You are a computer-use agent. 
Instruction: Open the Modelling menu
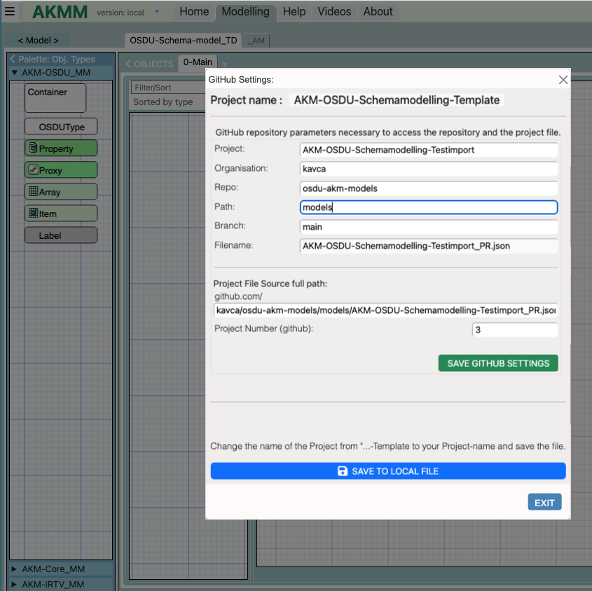pos(245,12)
